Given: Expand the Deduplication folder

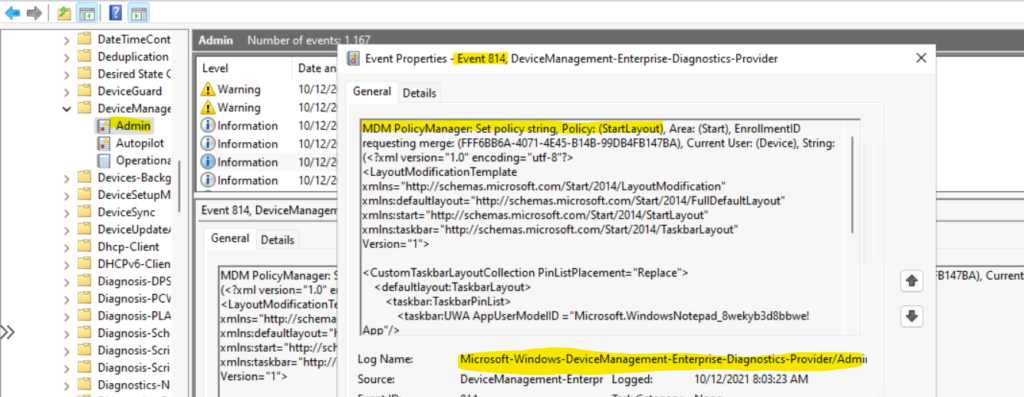Looking at the screenshot, I should [67, 57].
